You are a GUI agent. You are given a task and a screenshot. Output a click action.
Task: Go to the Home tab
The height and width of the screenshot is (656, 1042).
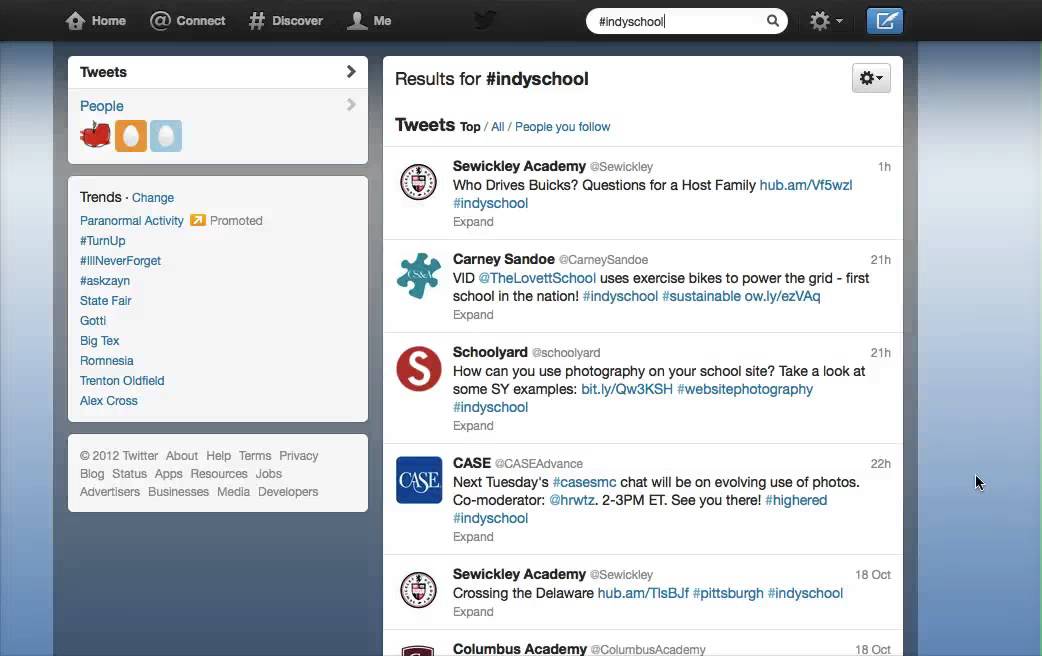pos(96,21)
